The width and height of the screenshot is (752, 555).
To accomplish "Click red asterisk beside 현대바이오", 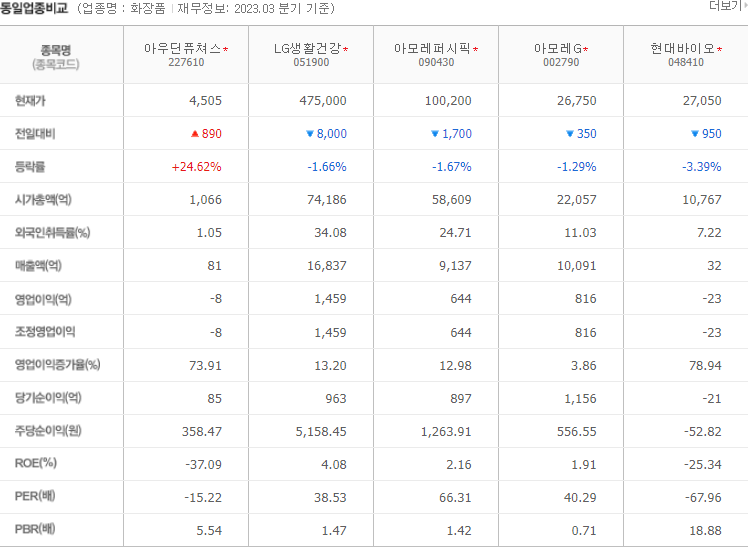I will 719,49.
